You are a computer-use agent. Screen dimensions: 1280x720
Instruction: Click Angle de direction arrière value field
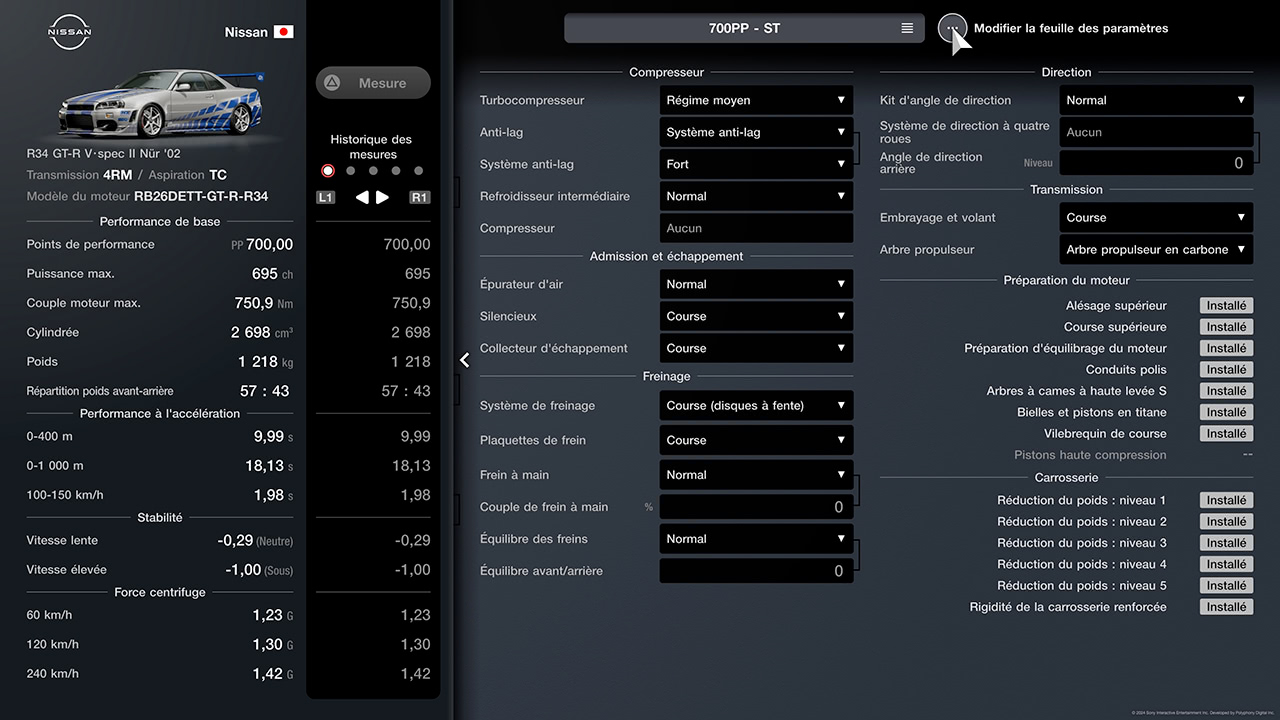click(1156, 163)
